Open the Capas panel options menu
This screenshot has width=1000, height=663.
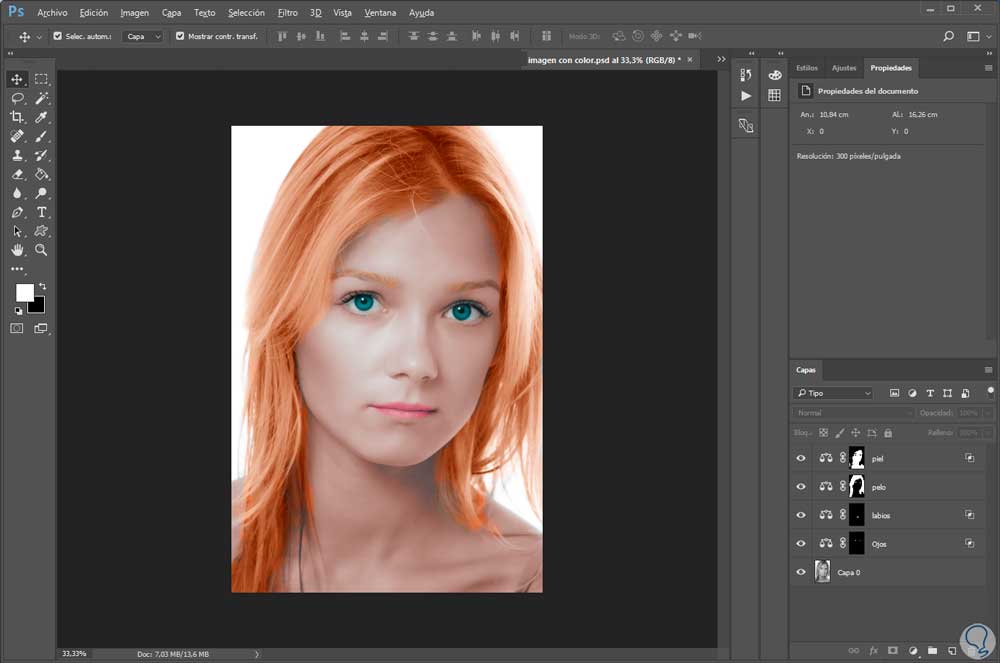pos(989,370)
